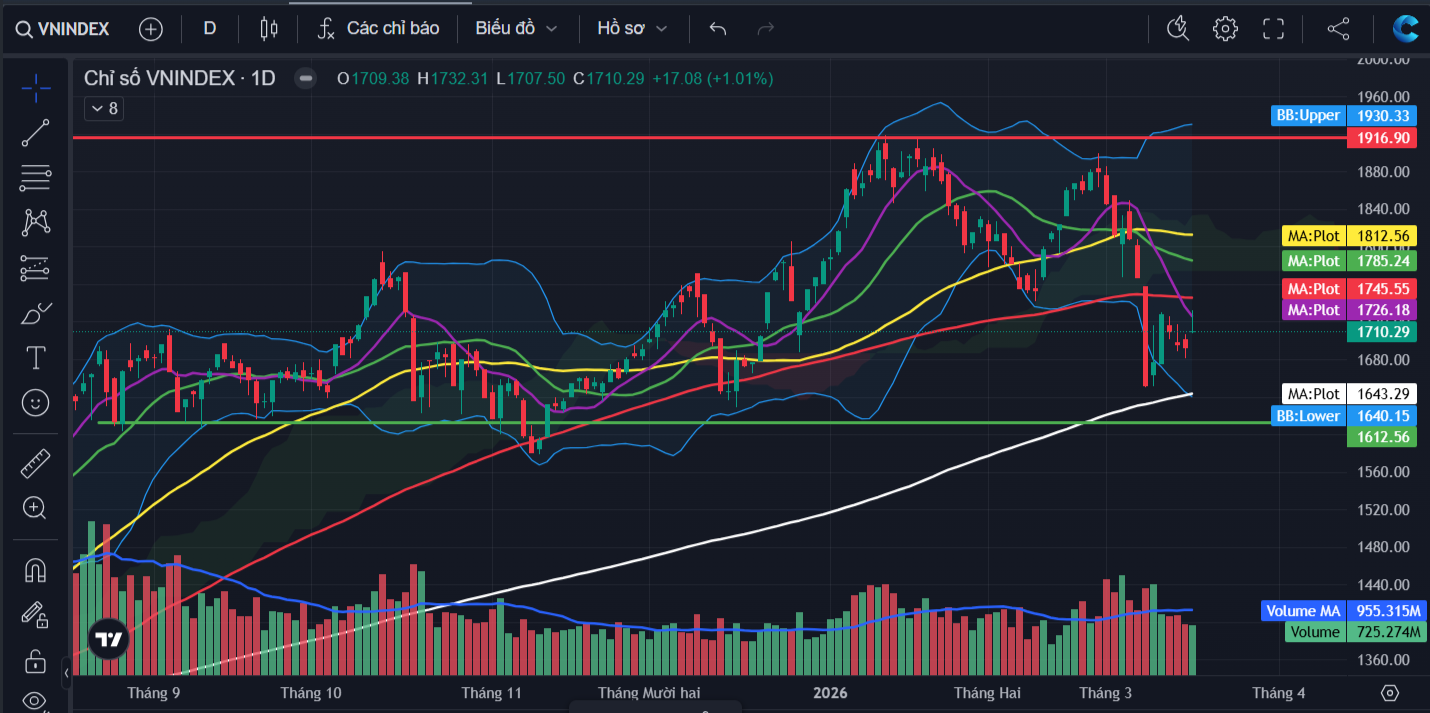Click the undo arrow button
This screenshot has width=1430, height=713.
point(717,29)
